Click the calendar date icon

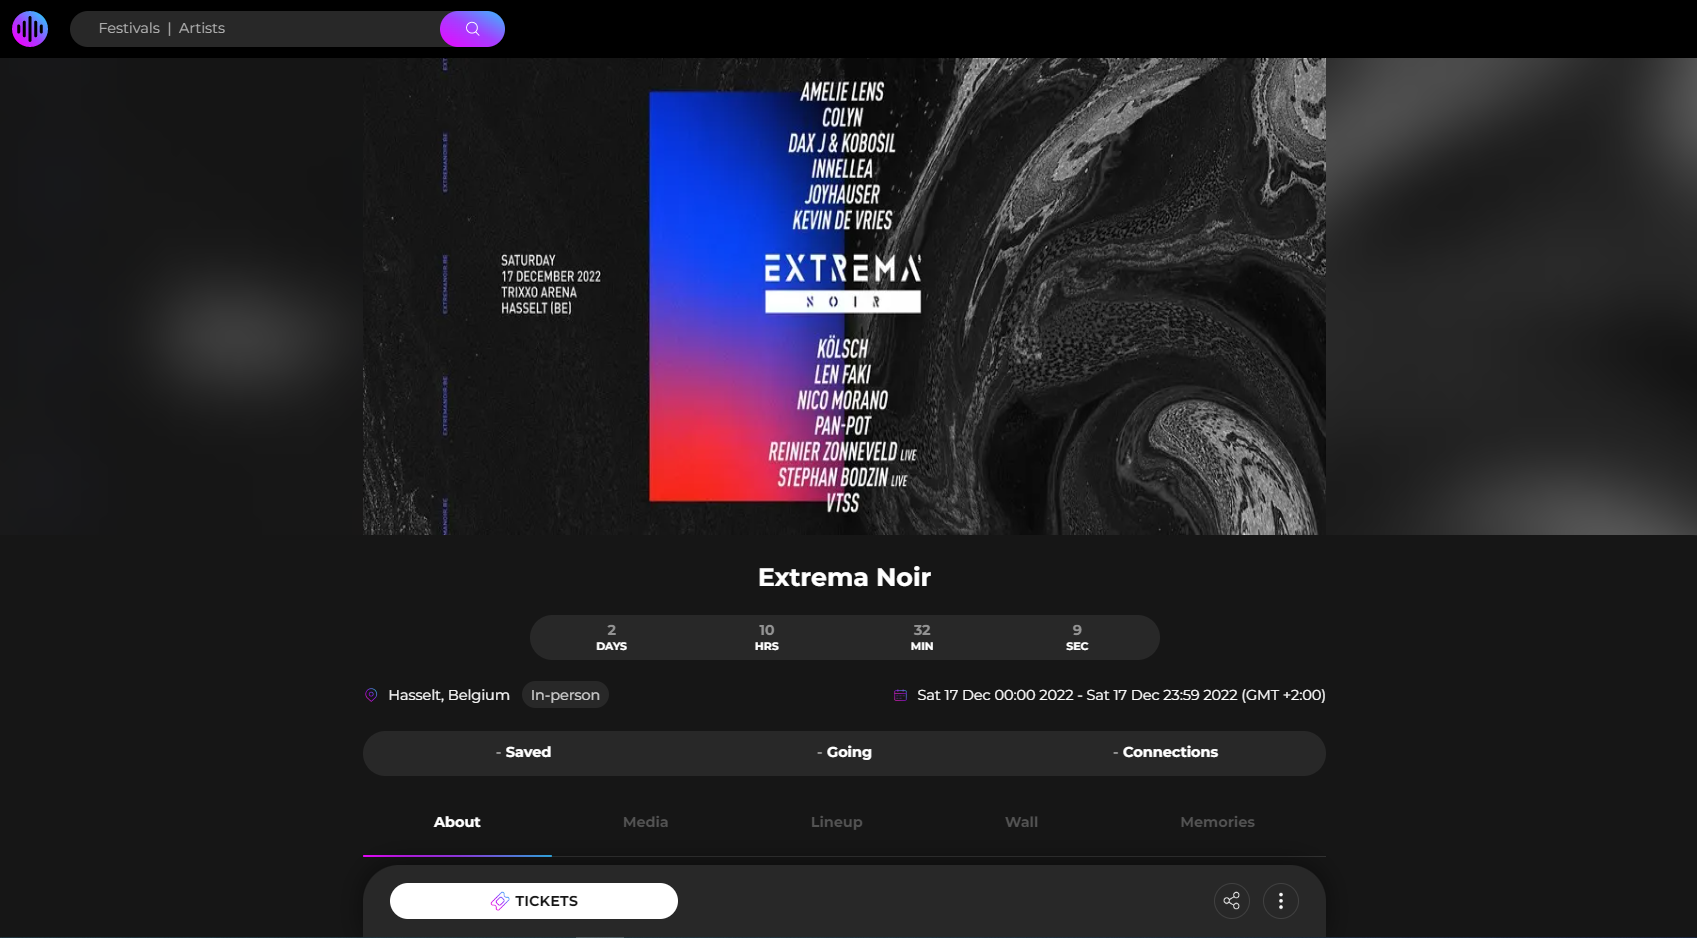coord(900,695)
